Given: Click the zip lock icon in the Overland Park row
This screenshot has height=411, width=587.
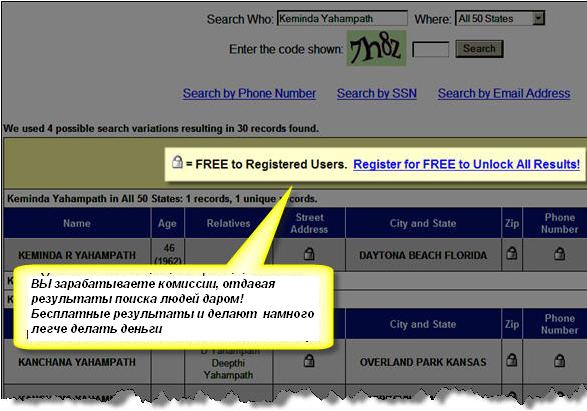Looking at the screenshot, I should tap(512, 360).
